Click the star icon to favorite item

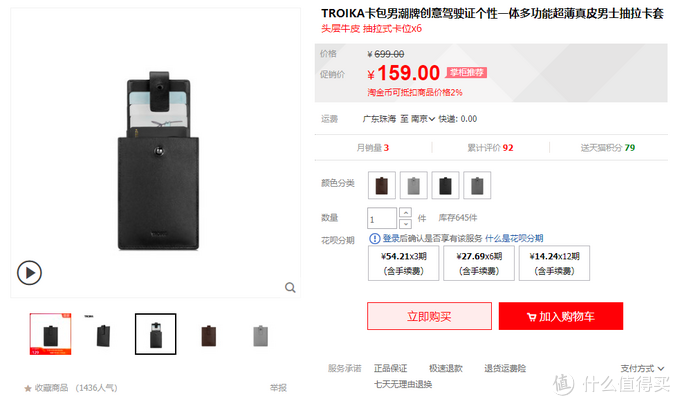pyautogui.click(x=28, y=388)
